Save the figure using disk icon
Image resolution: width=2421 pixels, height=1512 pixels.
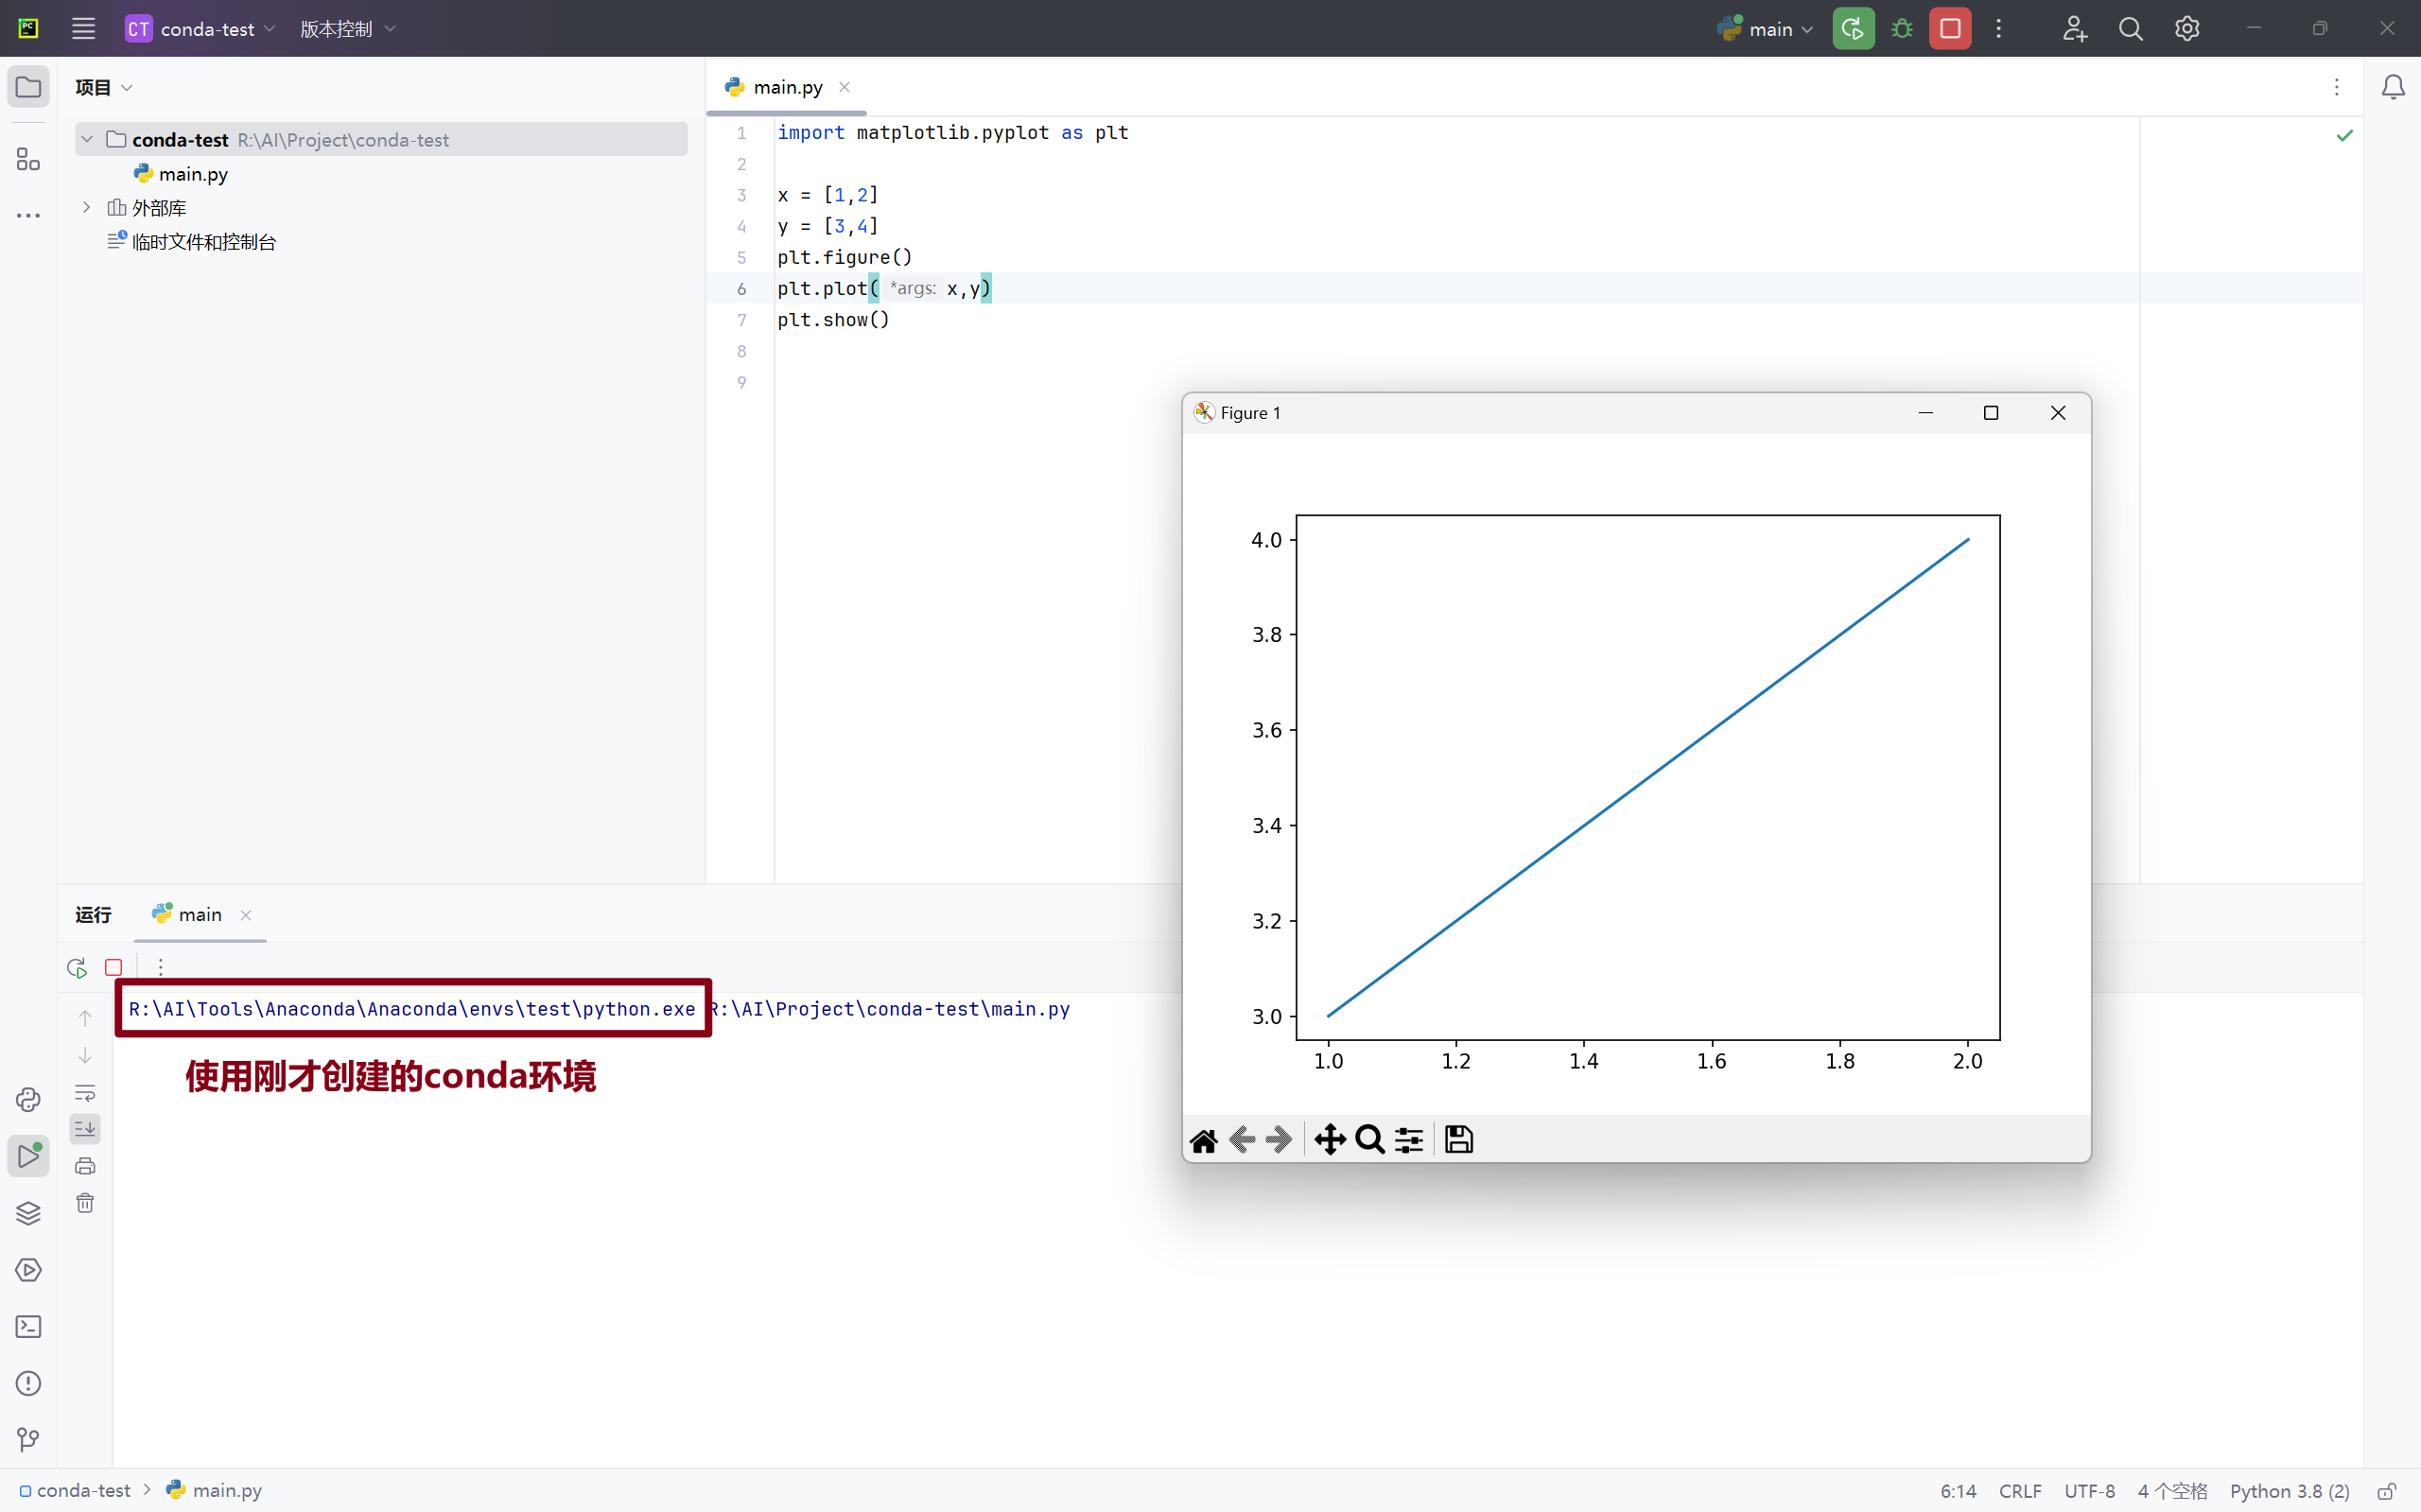[x=1458, y=1140]
